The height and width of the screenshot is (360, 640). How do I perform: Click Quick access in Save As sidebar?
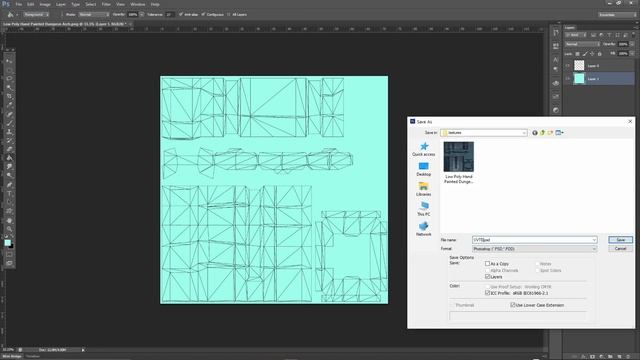(424, 149)
